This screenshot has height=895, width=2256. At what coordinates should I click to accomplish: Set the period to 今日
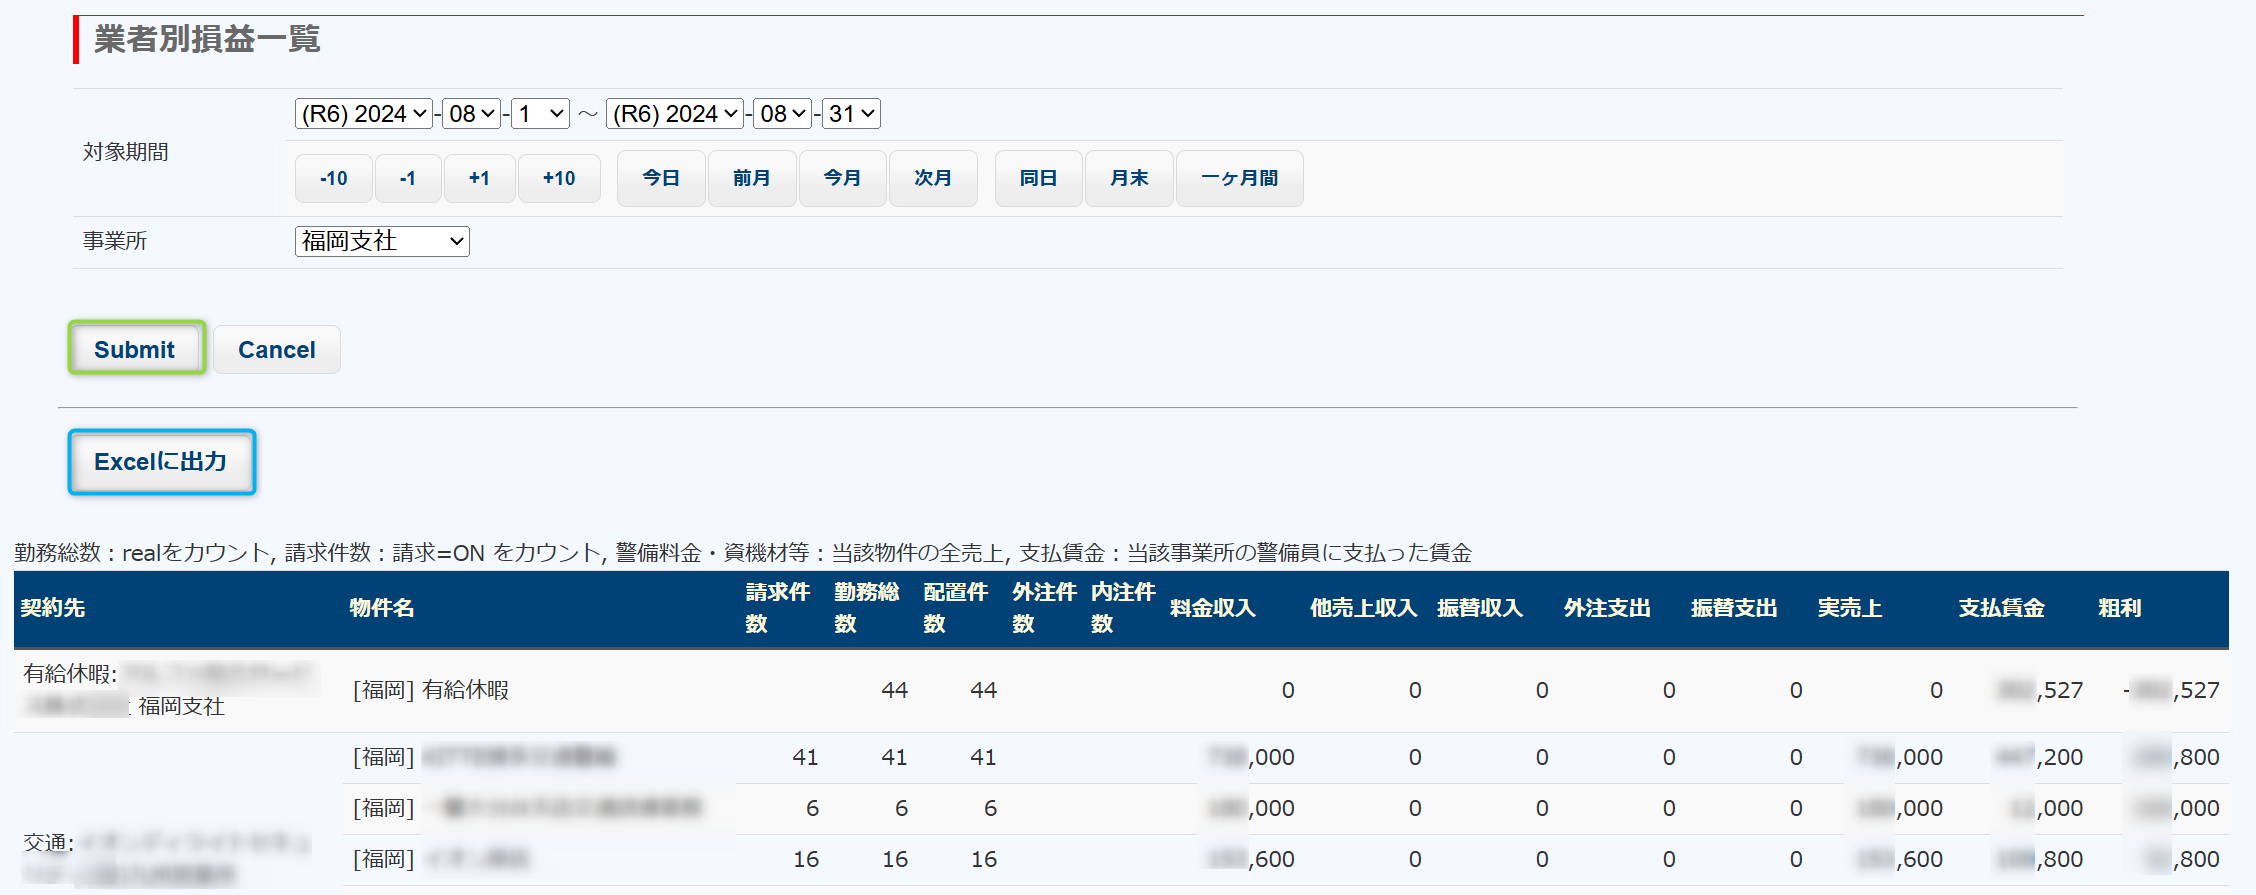coord(661,179)
